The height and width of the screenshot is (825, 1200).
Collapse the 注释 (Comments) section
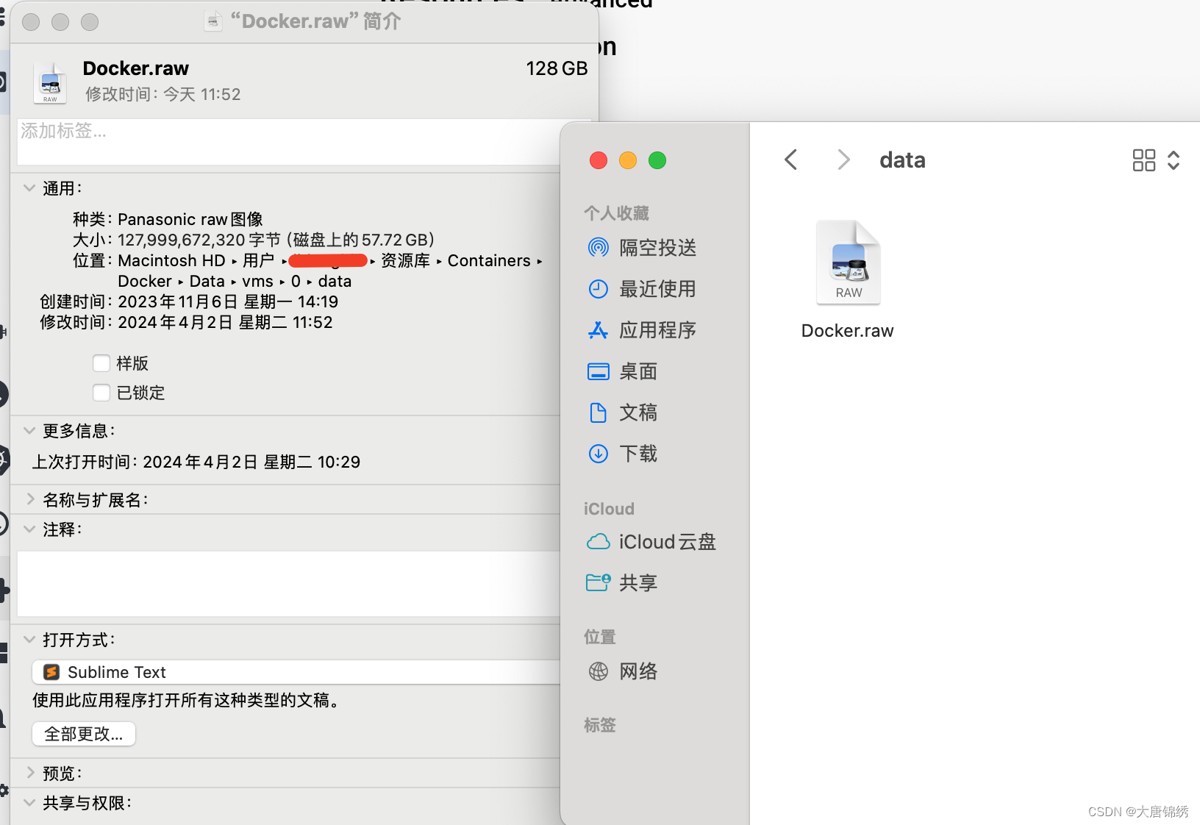[x=30, y=529]
